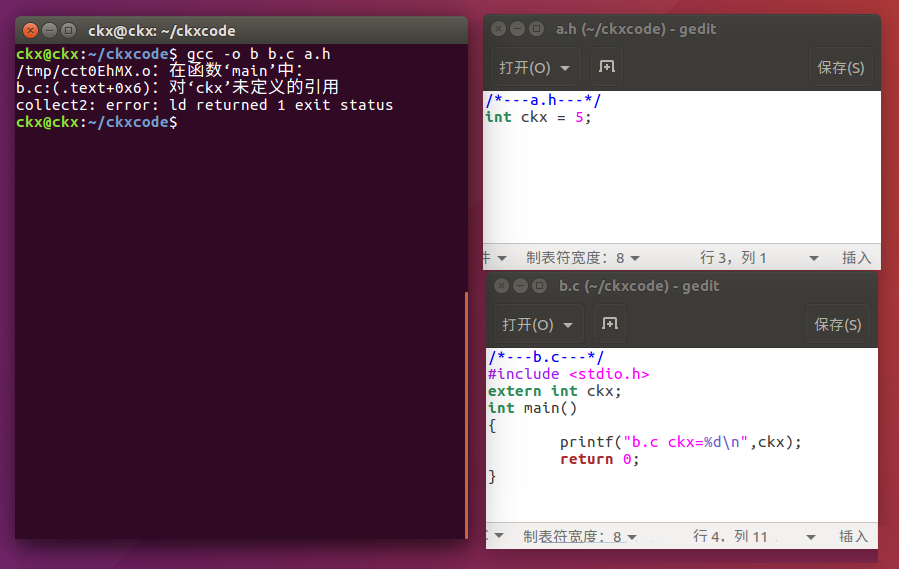
Task: Maximize the a.h gedit window
Action: click(537, 29)
